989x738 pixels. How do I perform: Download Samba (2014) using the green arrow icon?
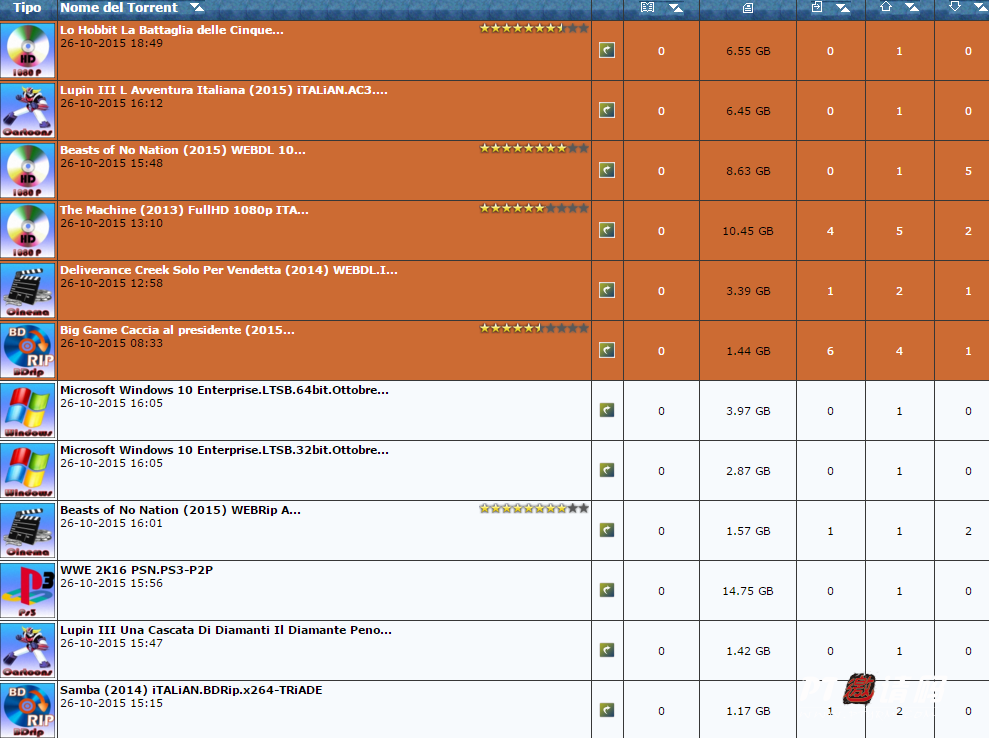607,710
